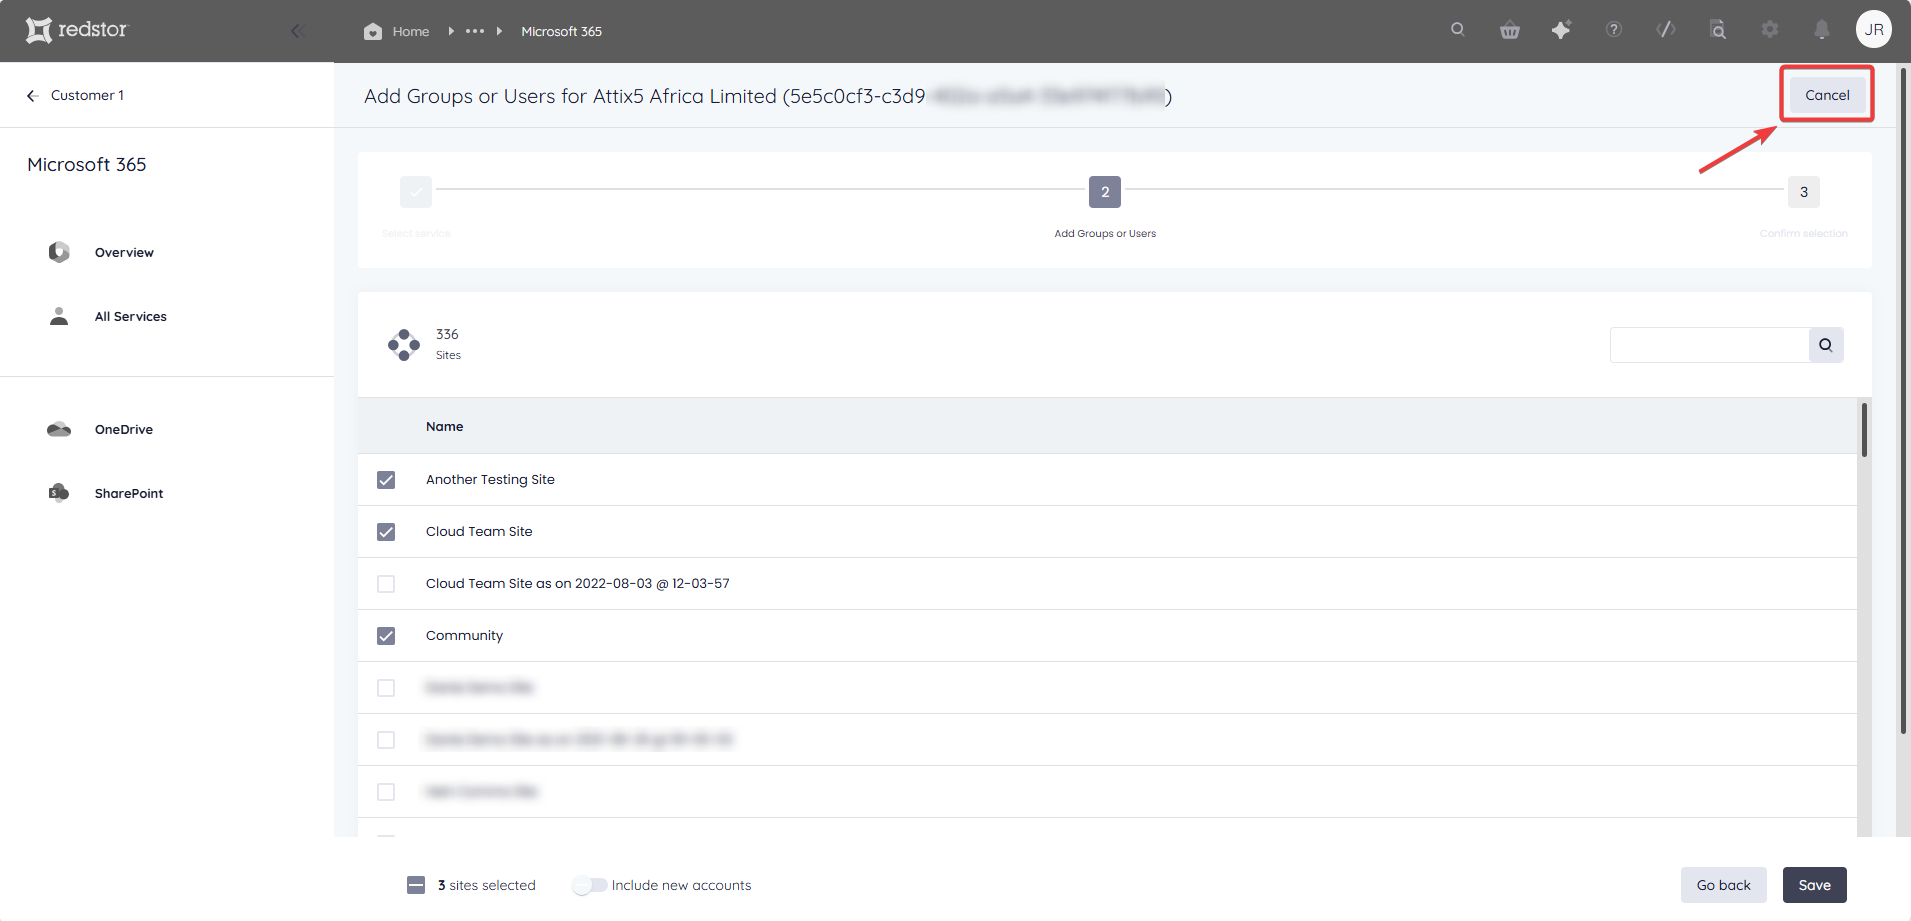
Task: Click the Sites cluster icon
Action: coord(404,345)
